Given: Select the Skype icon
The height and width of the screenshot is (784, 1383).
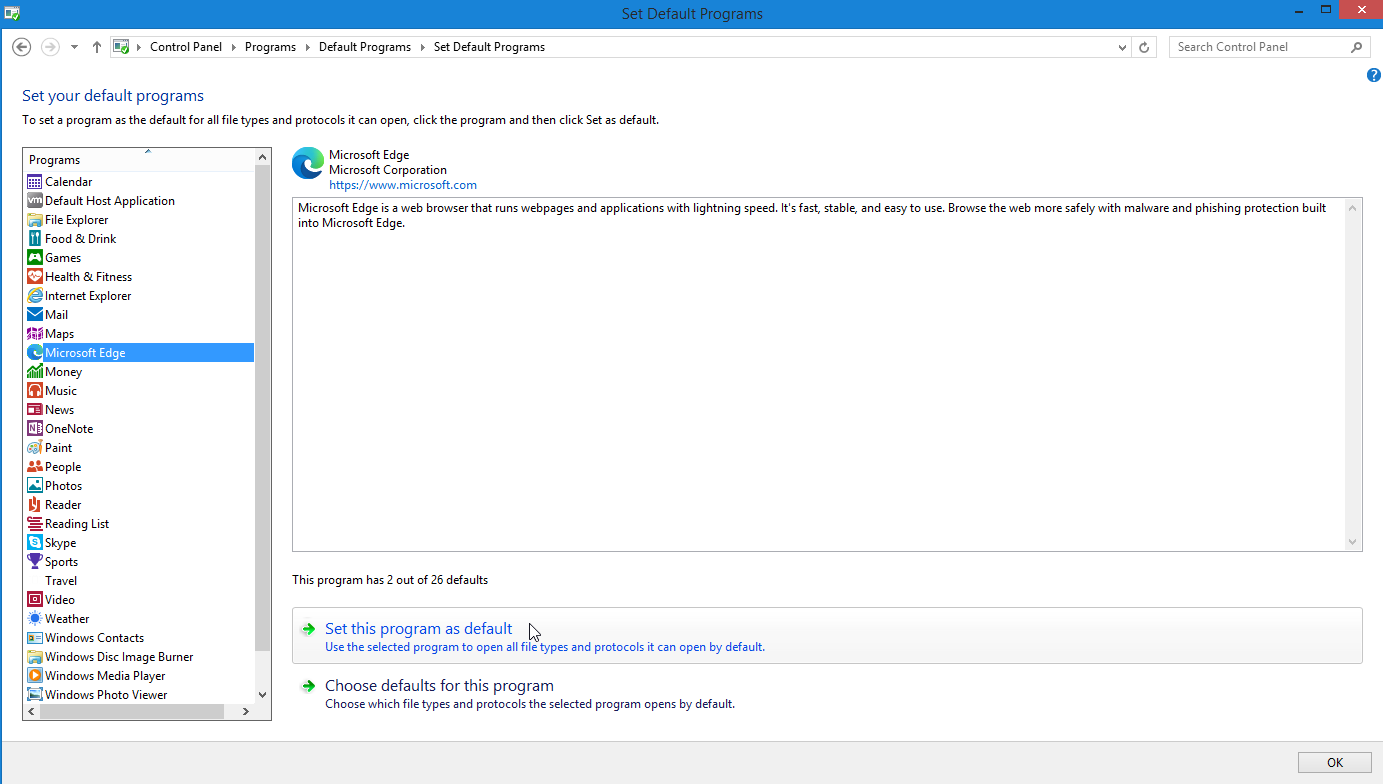Looking at the screenshot, I should [x=35, y=543].
